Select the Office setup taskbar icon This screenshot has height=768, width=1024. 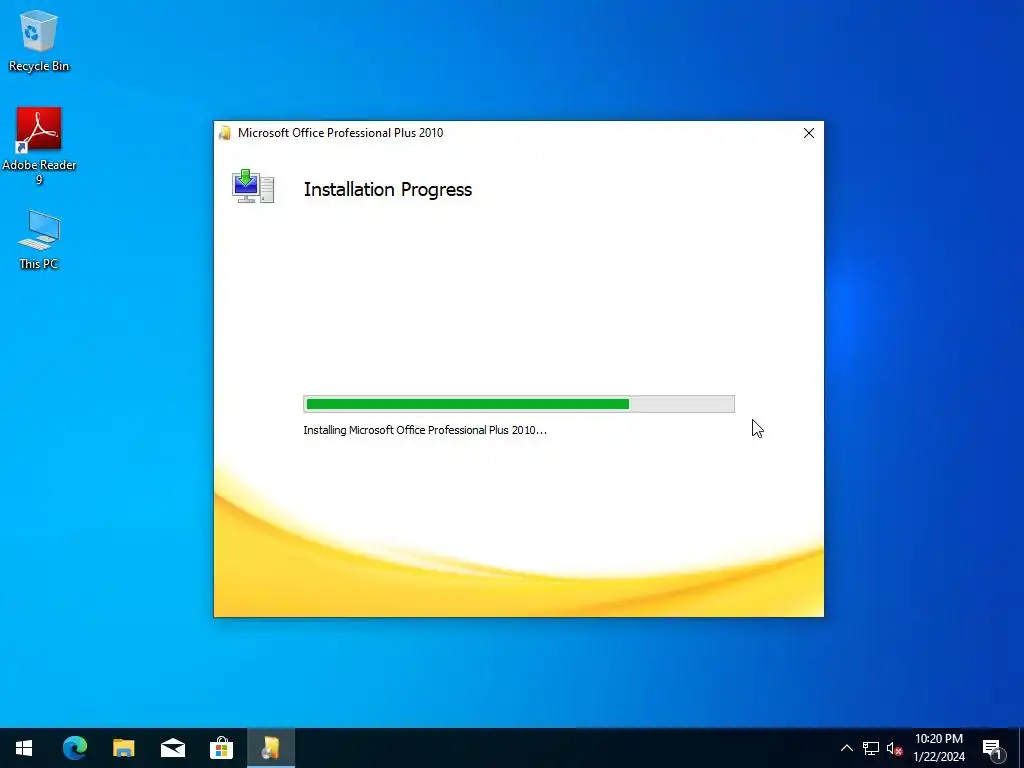click(270, 748)
